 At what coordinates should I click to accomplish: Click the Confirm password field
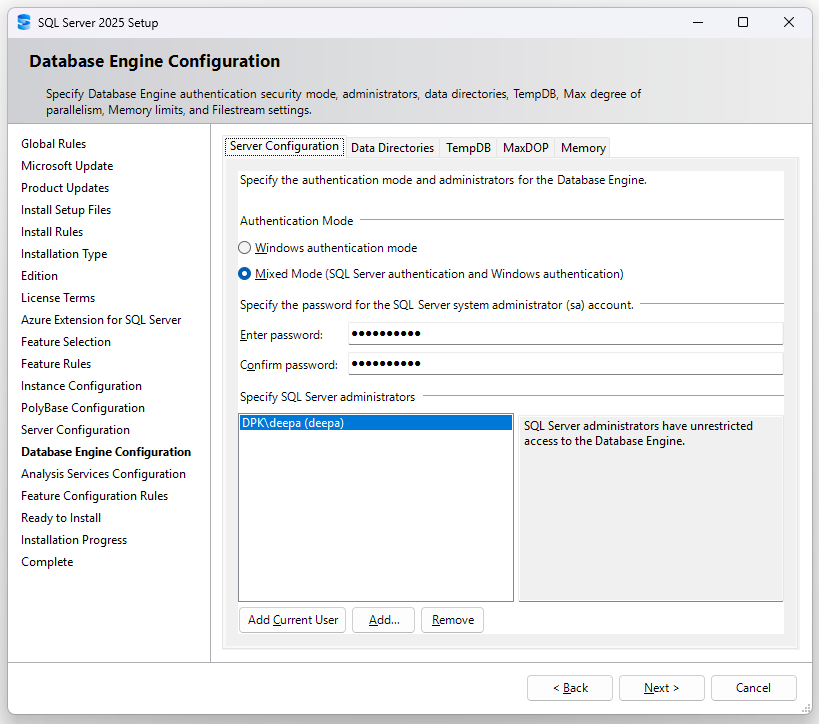pos(565,363)
